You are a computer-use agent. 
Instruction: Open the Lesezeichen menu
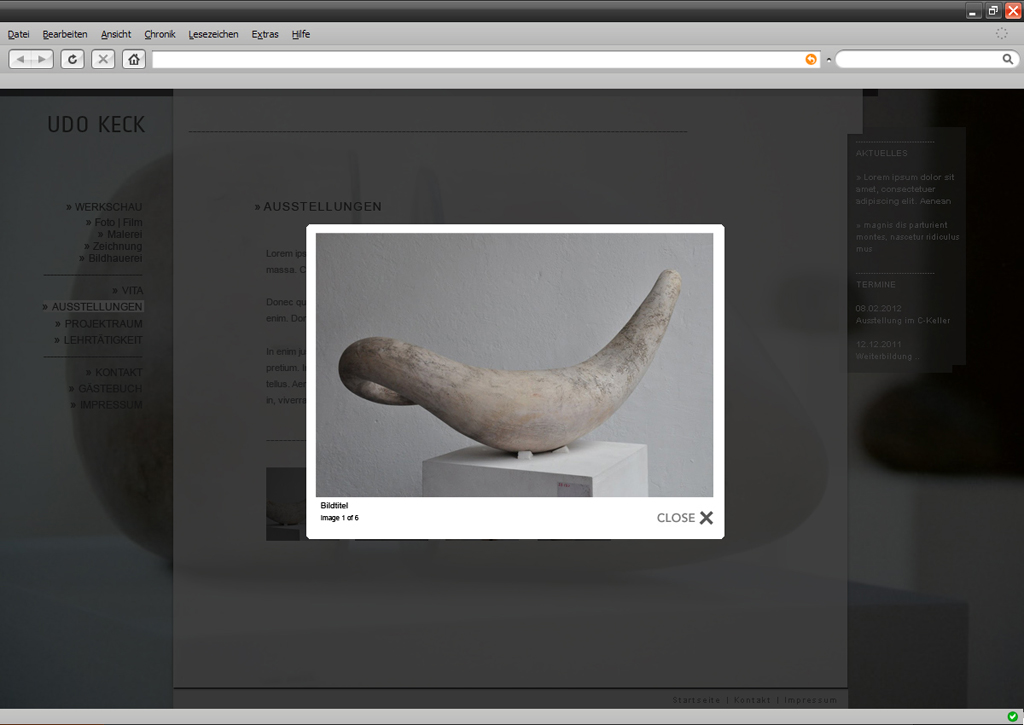(x=213, y=34)
